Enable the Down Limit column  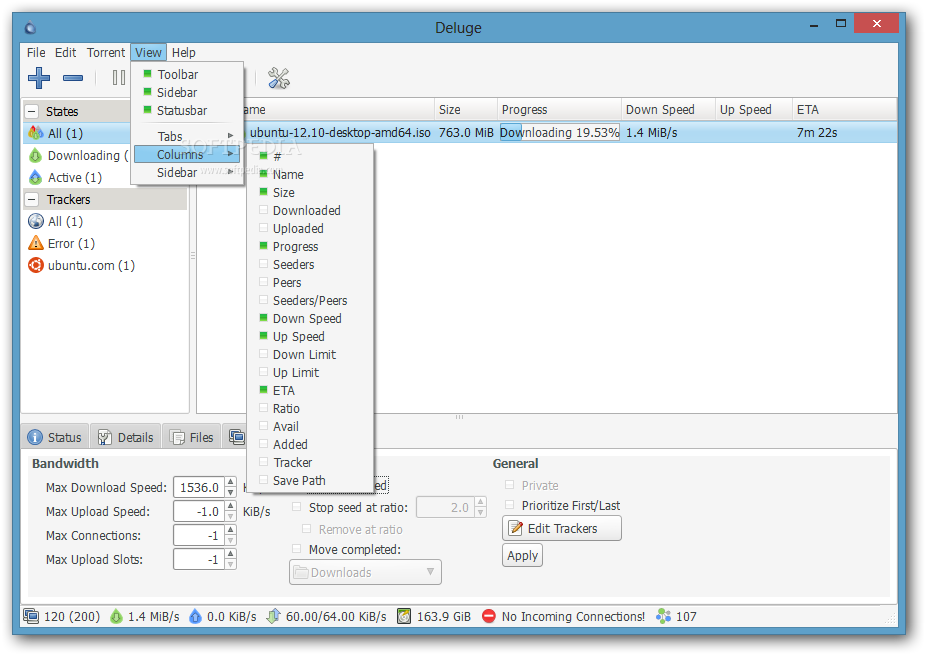coord(311,354)
